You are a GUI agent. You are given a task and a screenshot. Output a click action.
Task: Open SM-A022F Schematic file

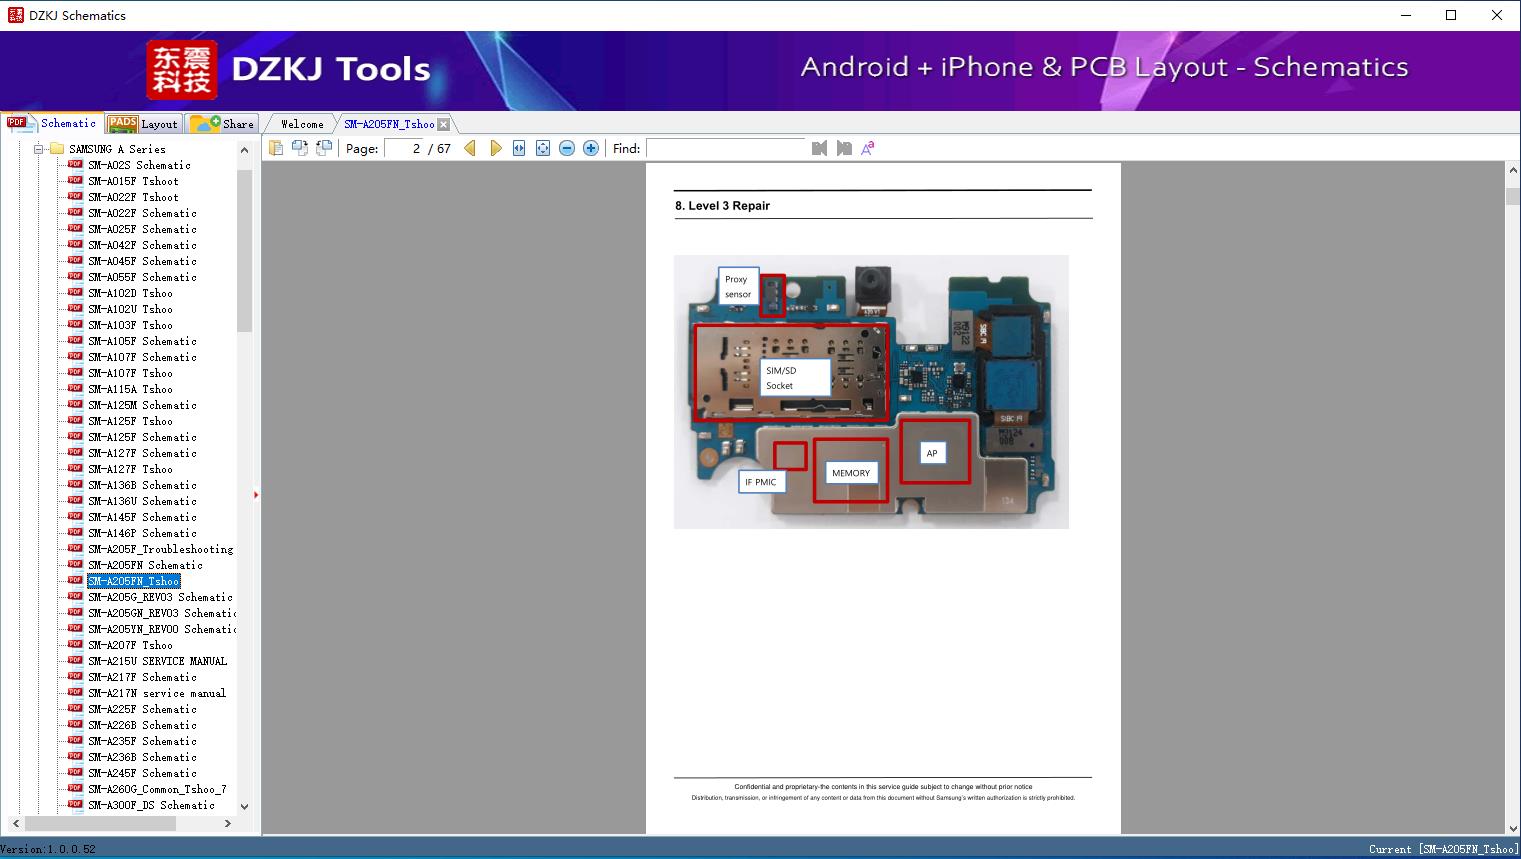click(142, 213)
